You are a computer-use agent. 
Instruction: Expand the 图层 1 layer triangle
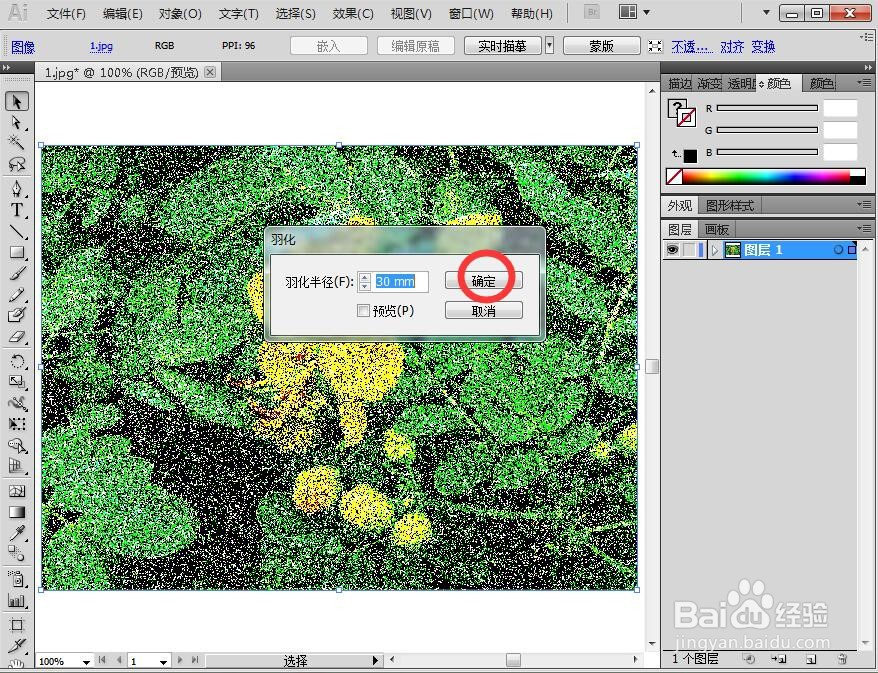714,250
